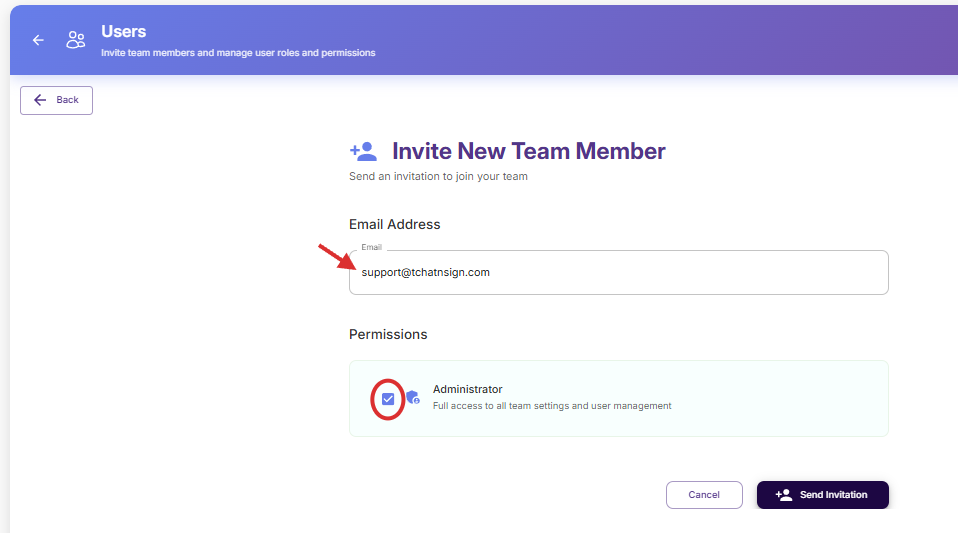Uncheck the Administrator permission checkbox
Screen dimensions: 958x533
coord(388,399)
